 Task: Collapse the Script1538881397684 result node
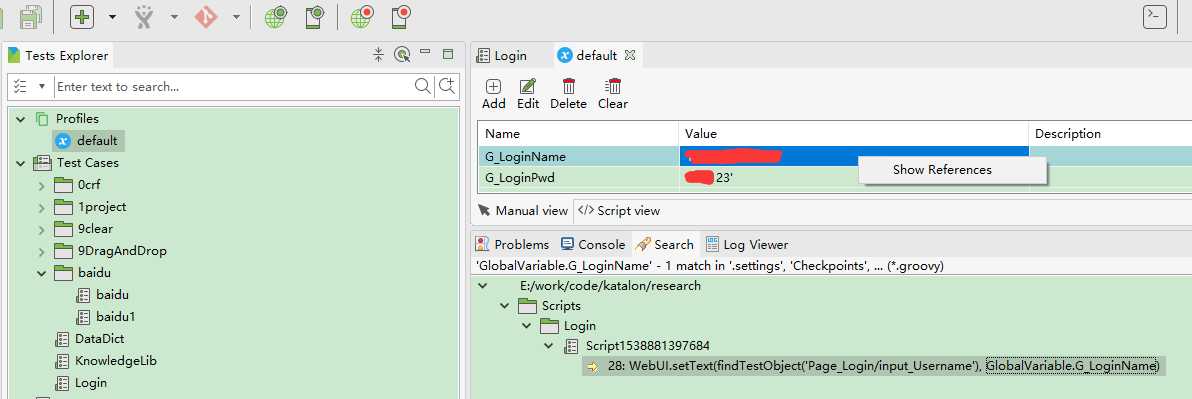pyautogui.click(x=549, y=347)
